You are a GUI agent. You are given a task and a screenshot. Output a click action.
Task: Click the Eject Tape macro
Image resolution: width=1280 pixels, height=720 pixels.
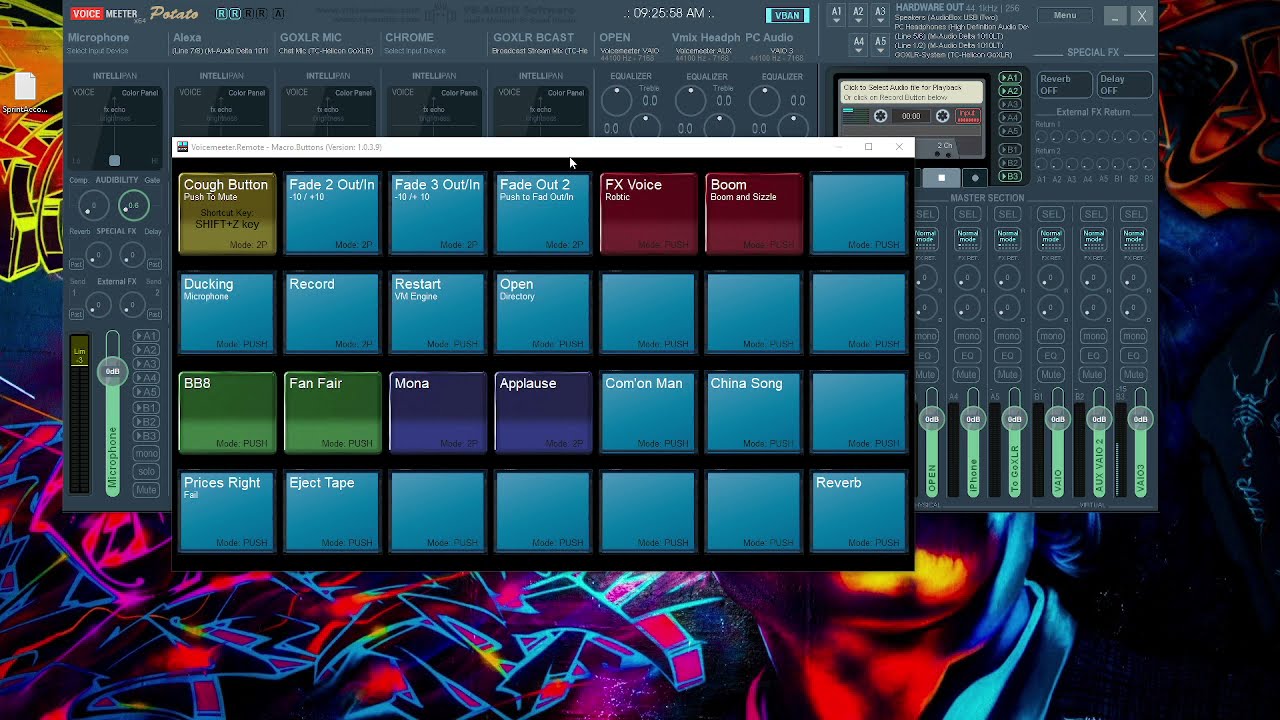[x=332, y=511]
